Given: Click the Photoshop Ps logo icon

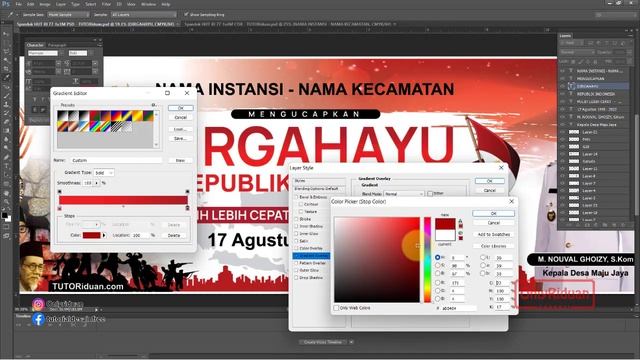Looking at the screenshot, I should click(5, 4).
